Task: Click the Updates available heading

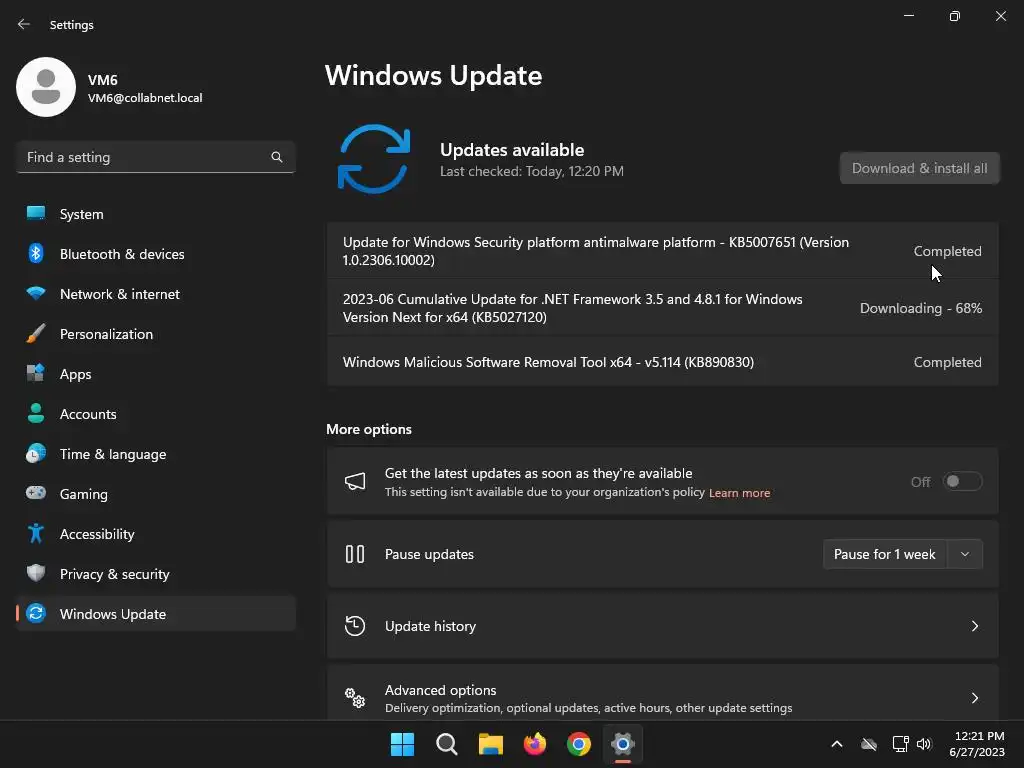Action: pos(512,150)
